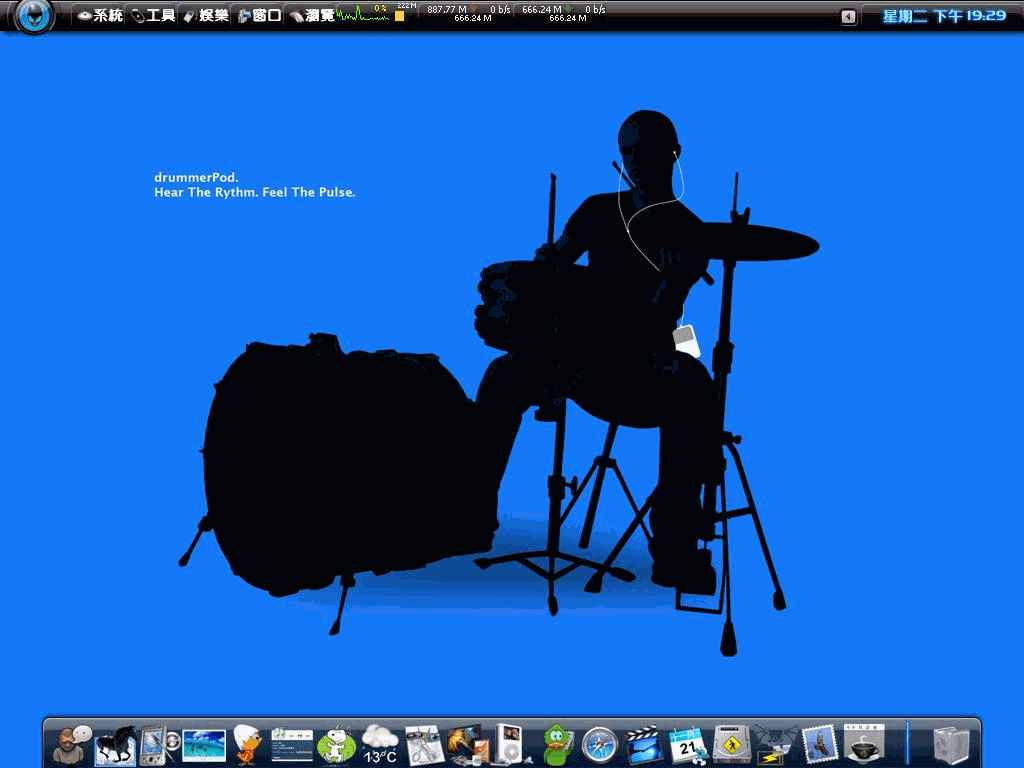Screen dimensions: 1024x768
Task: Open the calendar 21 dock icon
Action: click(687, 745)
